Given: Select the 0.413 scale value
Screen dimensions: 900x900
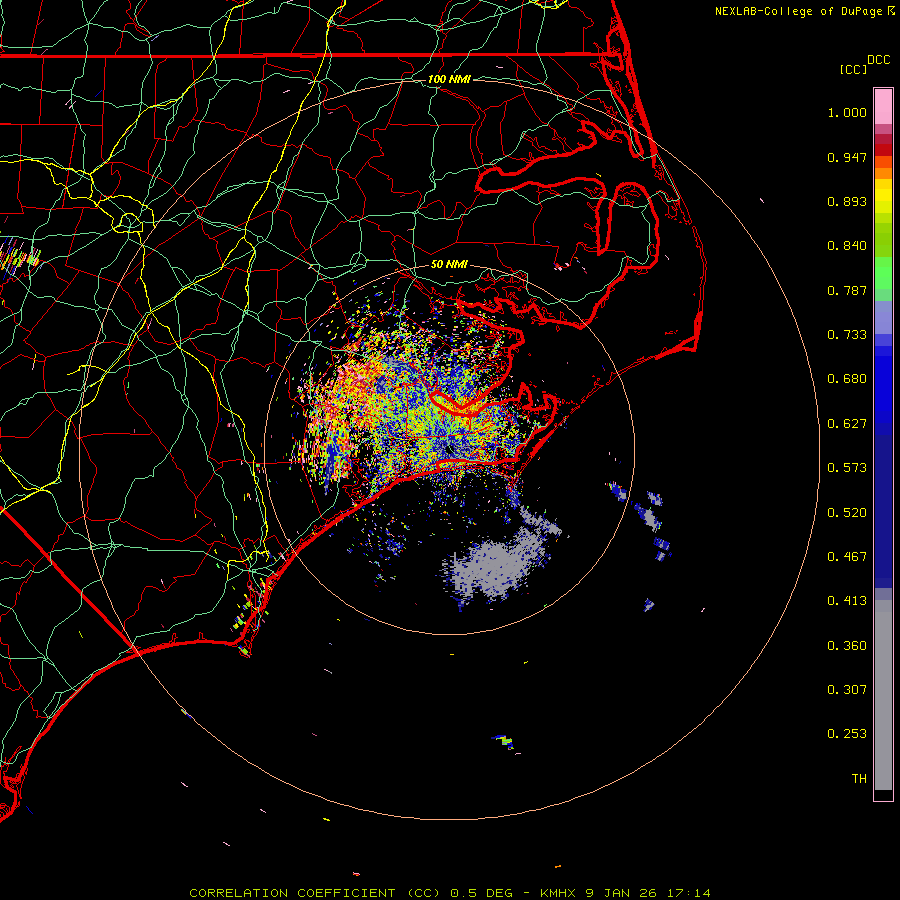Looking at the screenshot, I should coord(847,601).
